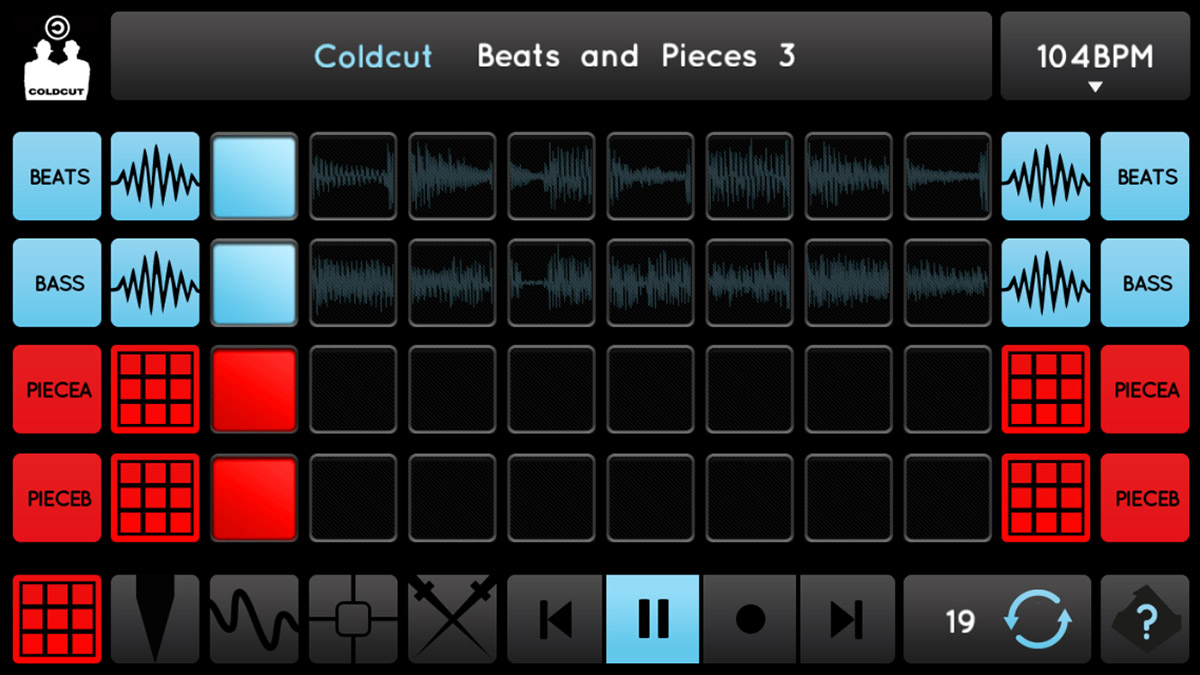This screenshot has height=675, width=1200.
Task: Select right waveform icon in BASS row
Action: coord(1046,283)
